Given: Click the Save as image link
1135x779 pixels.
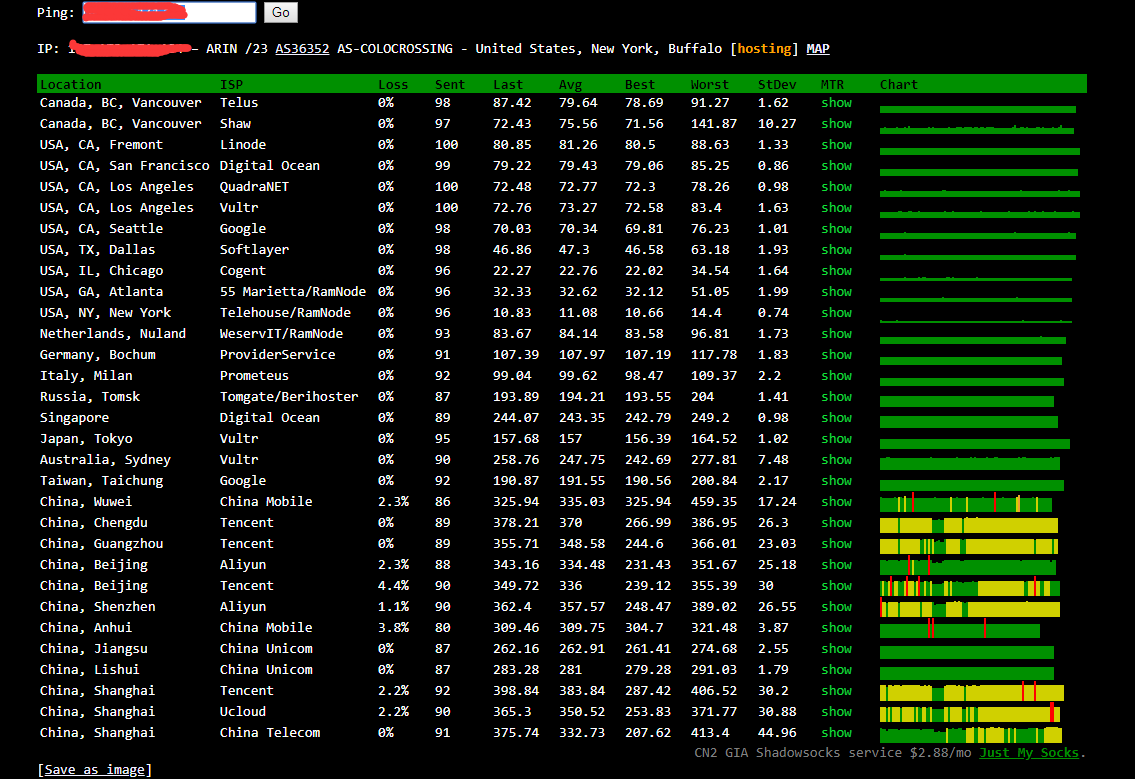Looking at the screenshot, I should pos(96,769).
